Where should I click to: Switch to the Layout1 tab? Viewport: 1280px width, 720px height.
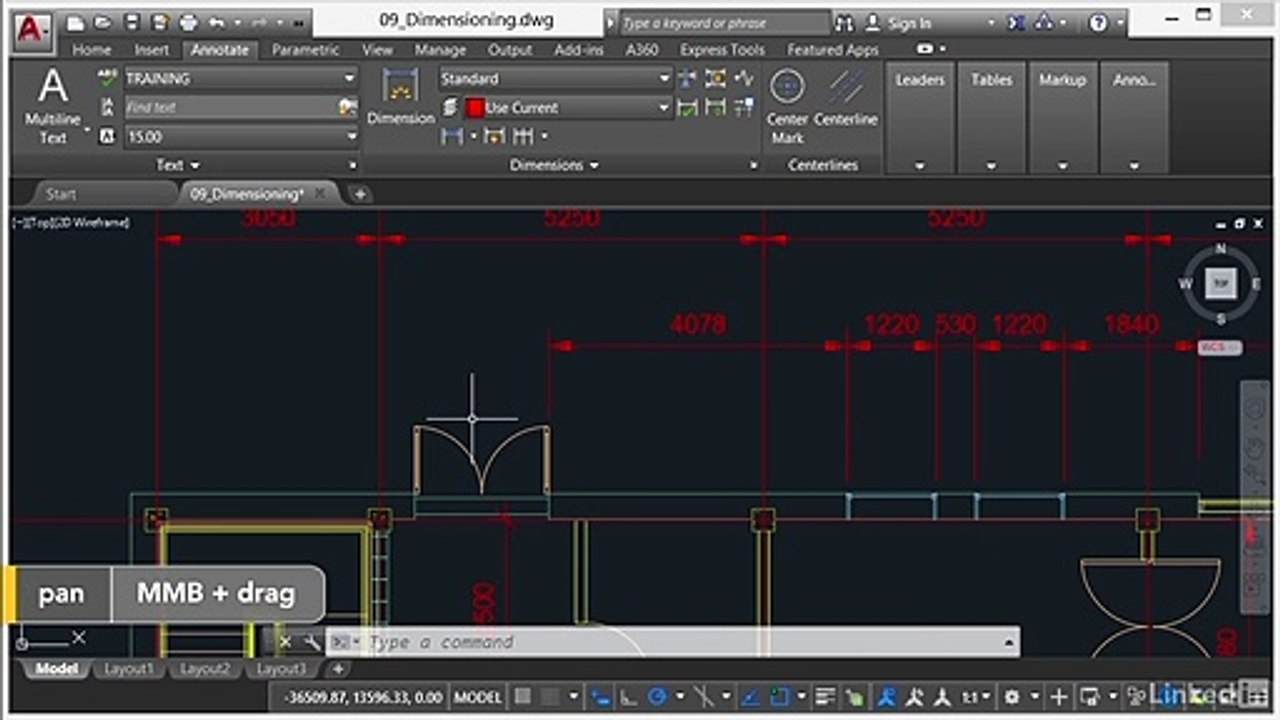[x=129, y=668]
